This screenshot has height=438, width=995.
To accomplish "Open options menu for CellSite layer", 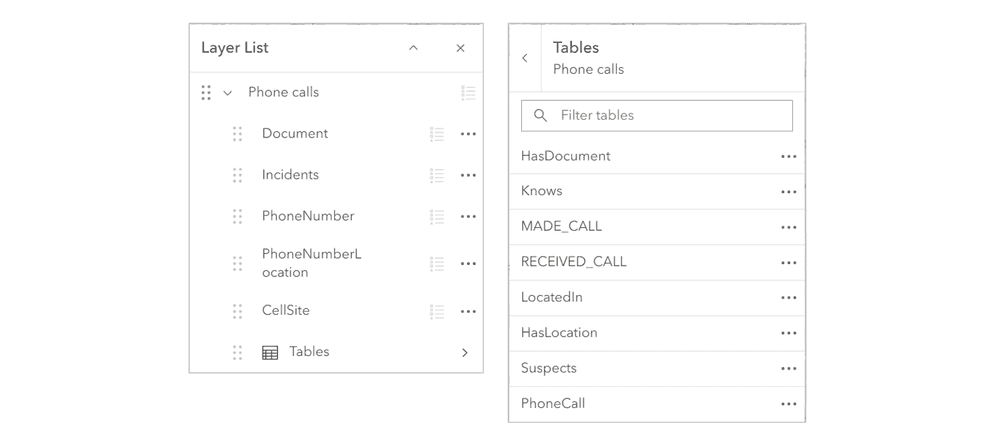I will pos(468,312).
